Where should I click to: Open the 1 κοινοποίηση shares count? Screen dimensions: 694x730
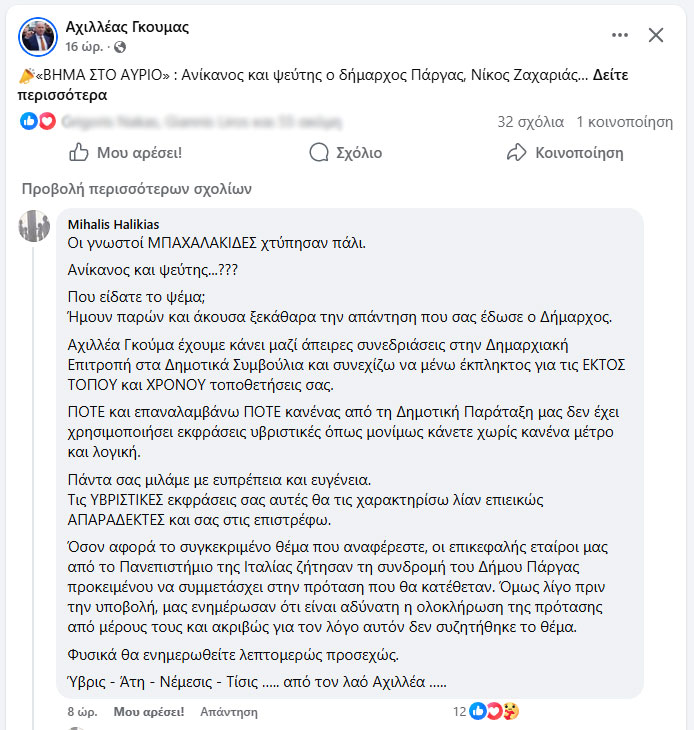point(624,122)
